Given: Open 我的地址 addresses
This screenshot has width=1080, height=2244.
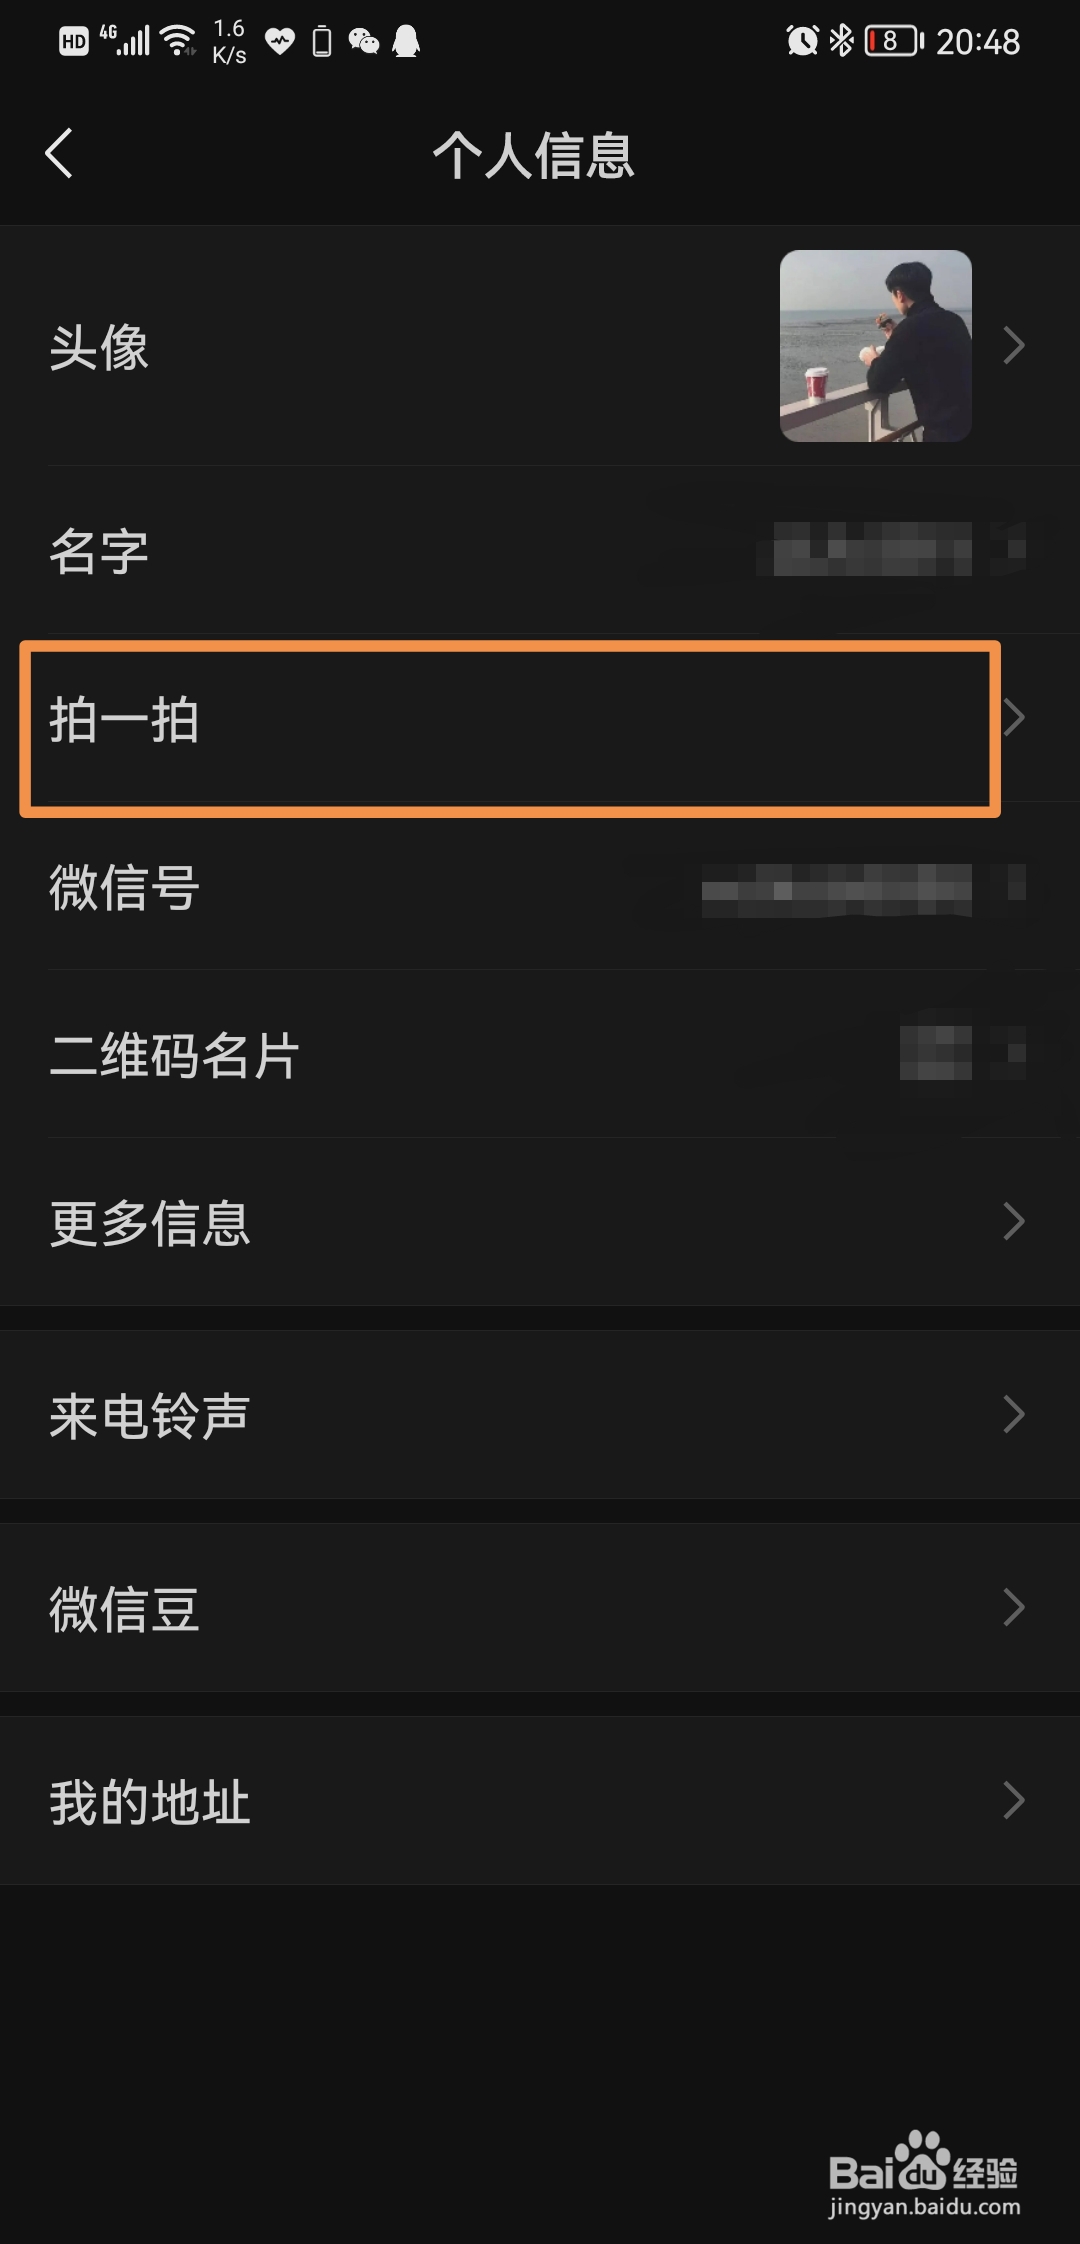Looking at the screenshot, I should click(x=540, y=1801).
